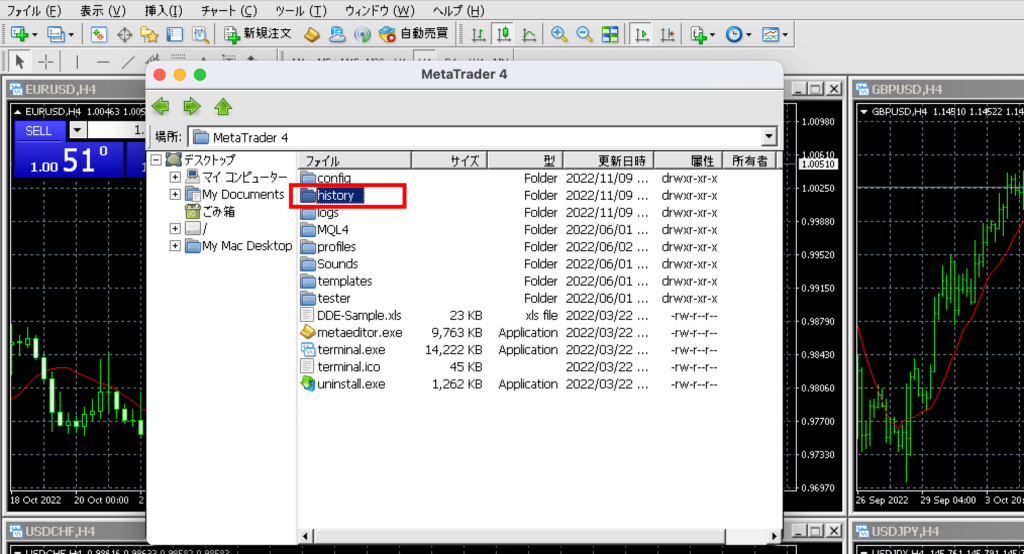Sort by the サイズ column header
Screen dimensions: 1024x554
(x=449, y=160)
